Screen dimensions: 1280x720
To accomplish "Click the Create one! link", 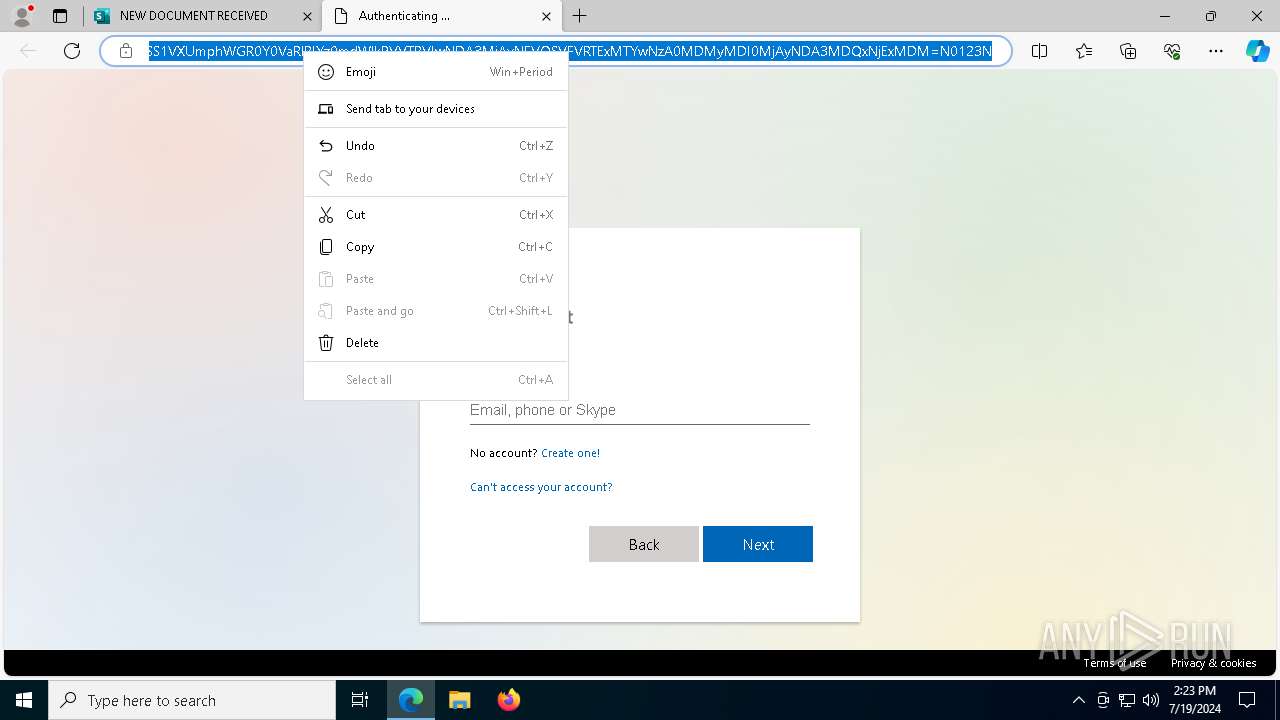I will click(x=570, y=453).
